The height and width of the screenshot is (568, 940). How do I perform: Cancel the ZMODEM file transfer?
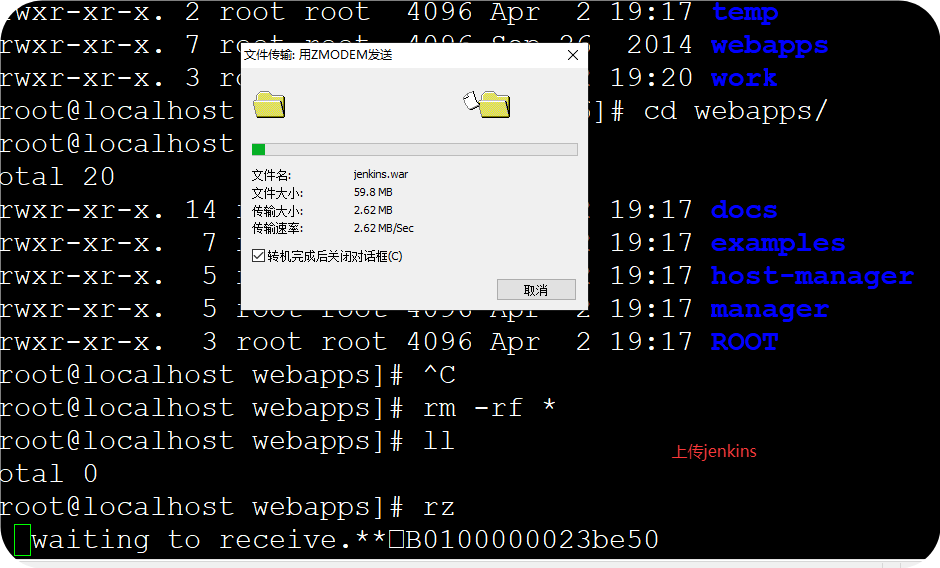536,290
